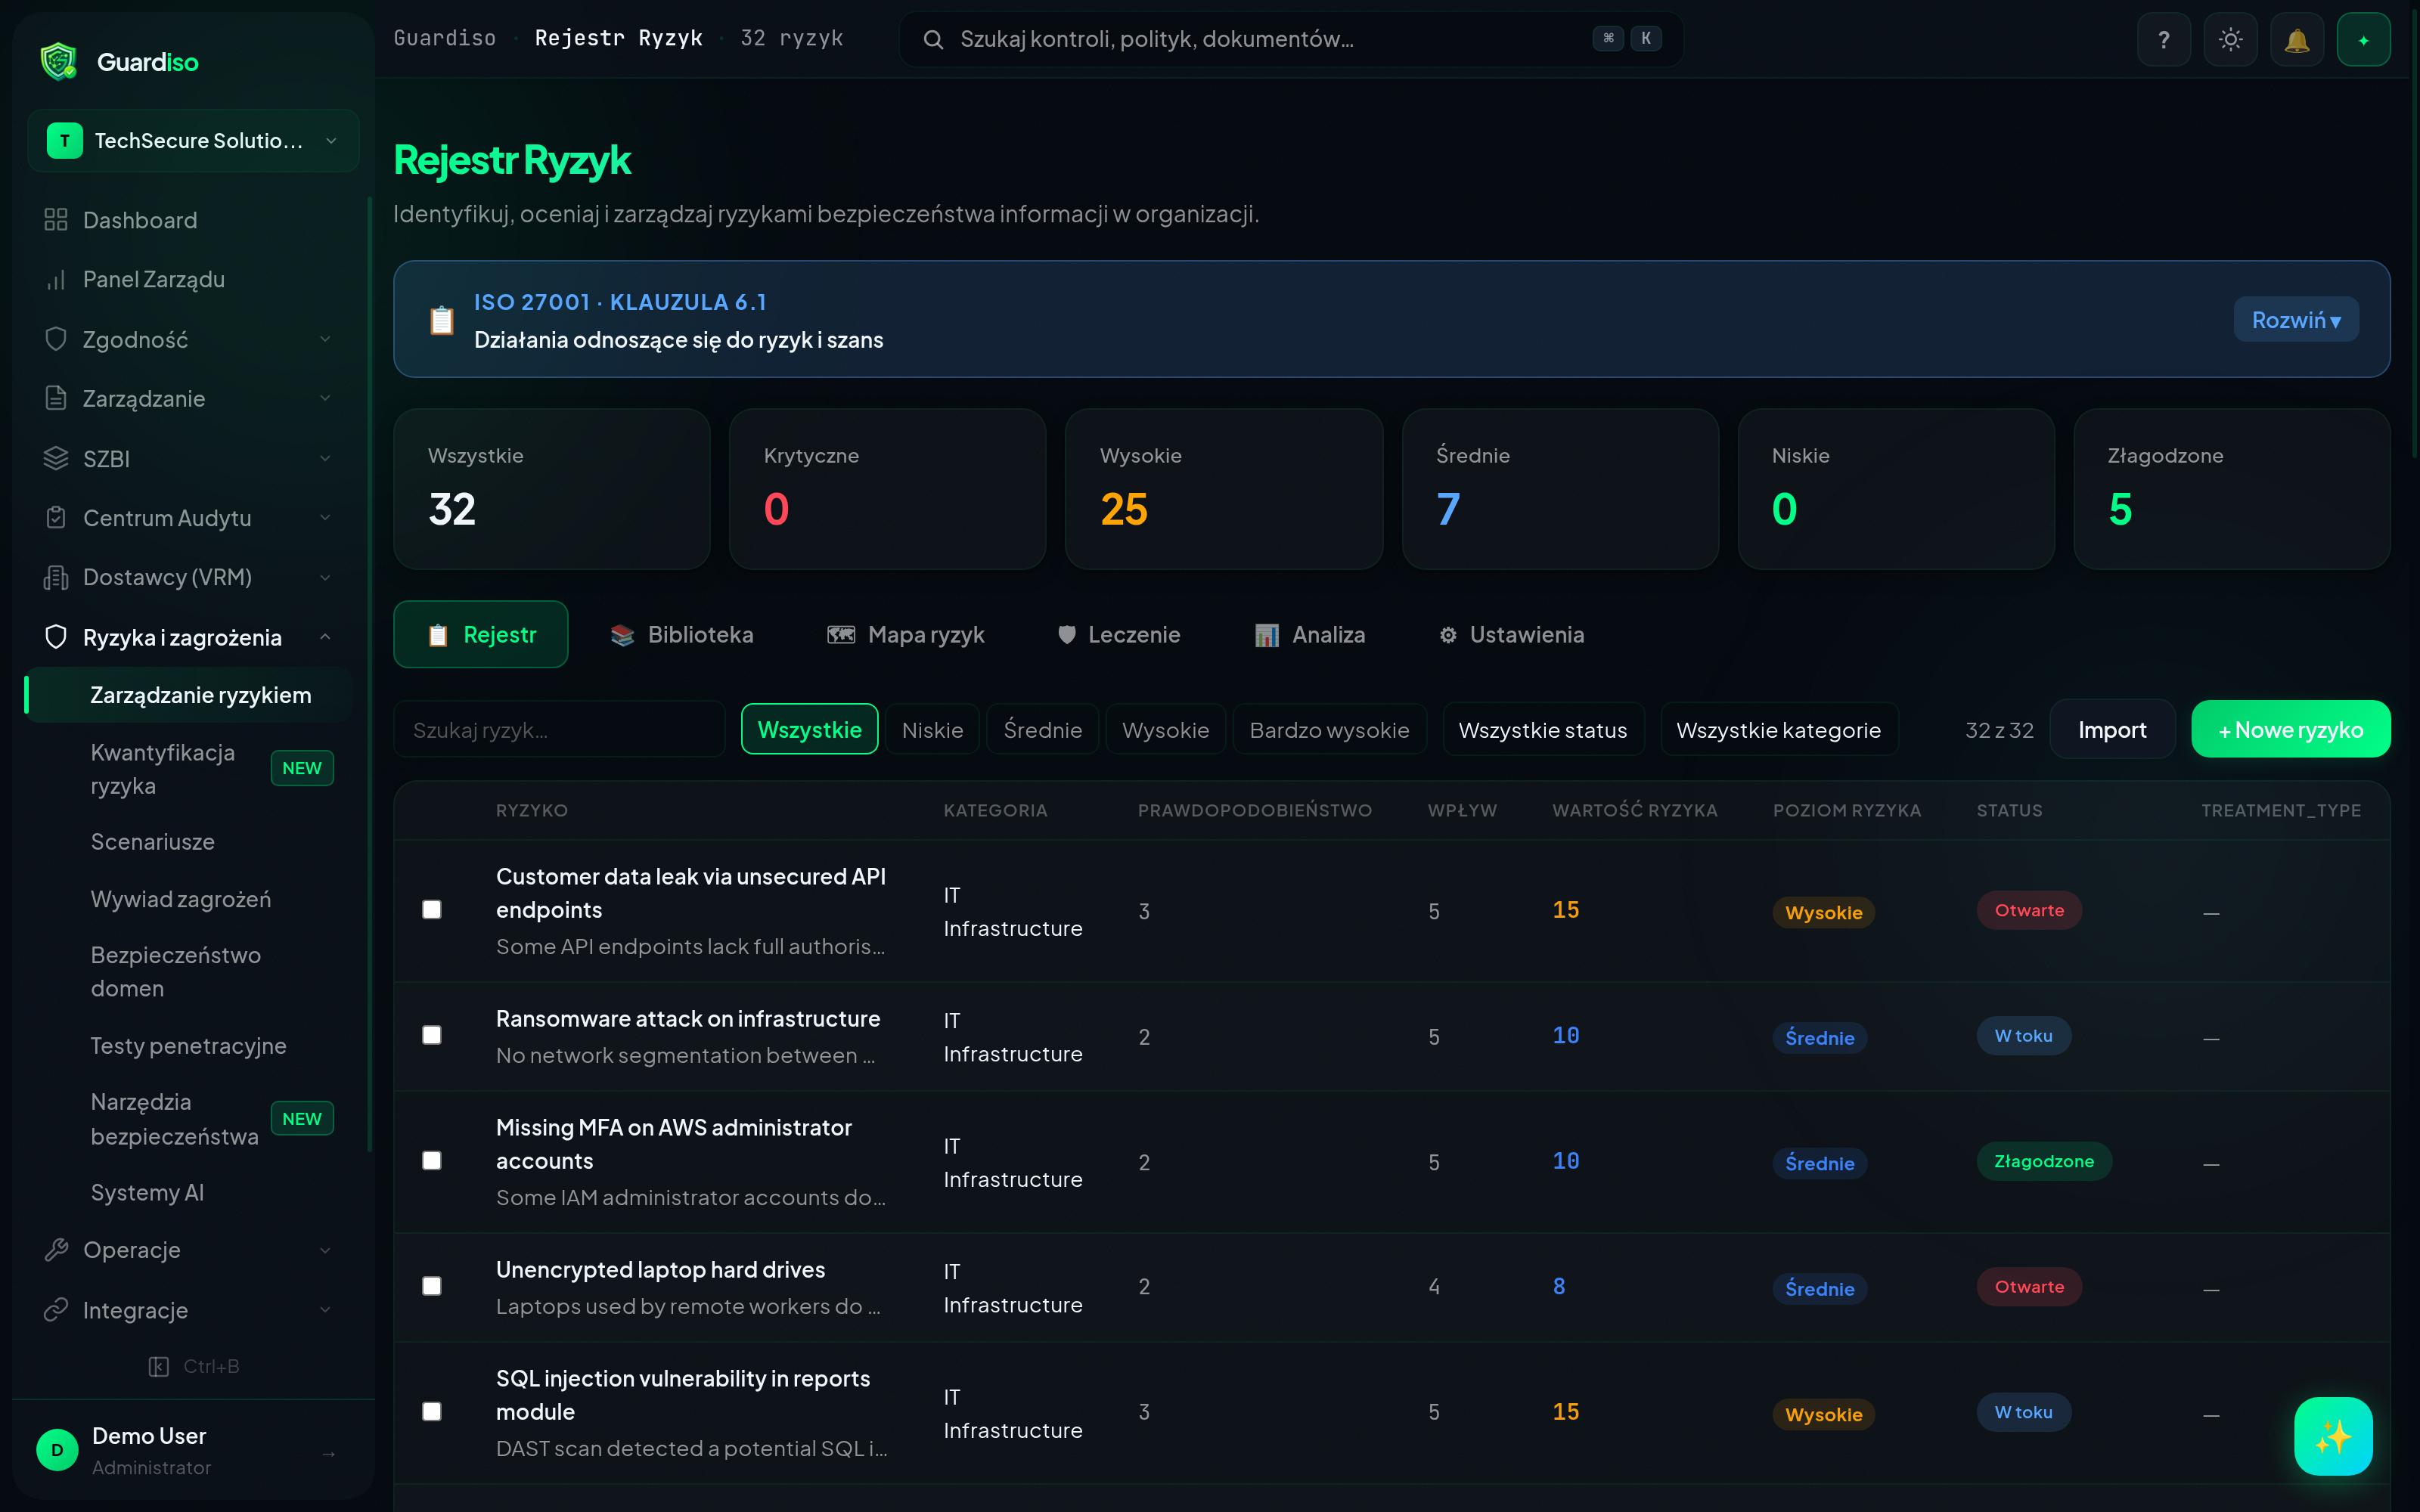Click the Nowe ryzyko button
This screenshot has height=1512, width=2420.
pyautogui.click(x=2290, y=730)
